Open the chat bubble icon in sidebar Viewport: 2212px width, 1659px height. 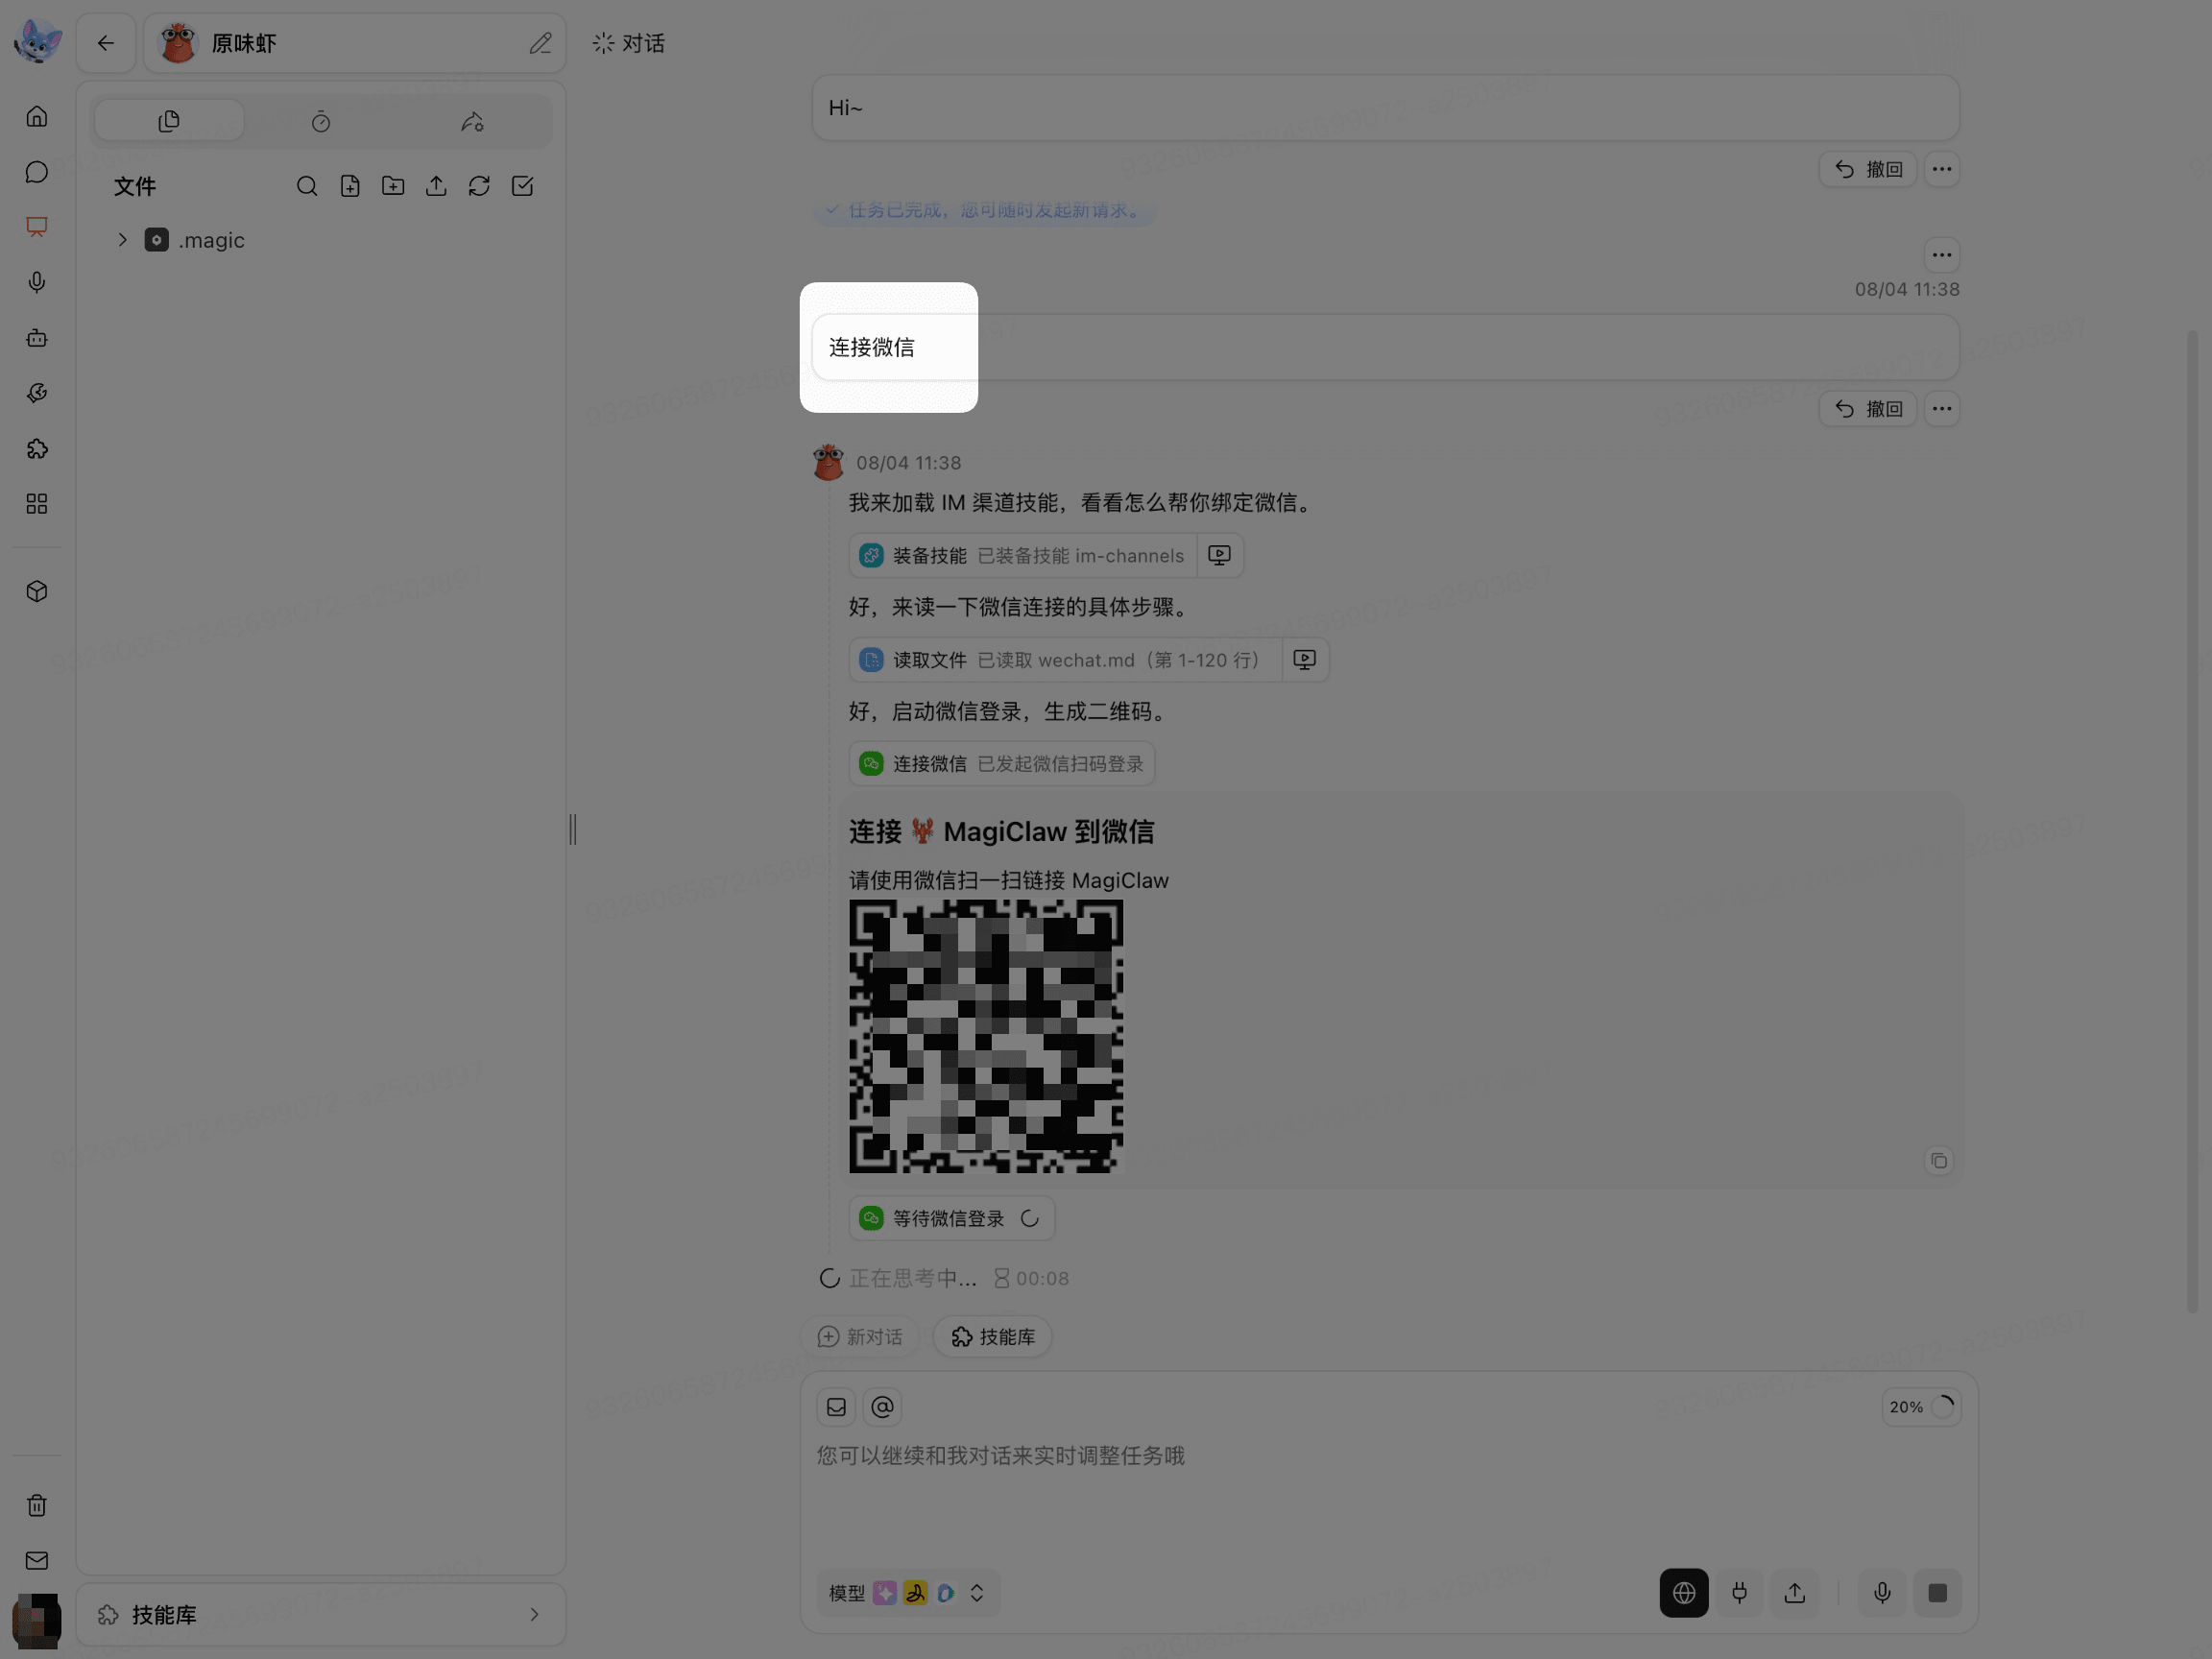[x=37, y=172]
